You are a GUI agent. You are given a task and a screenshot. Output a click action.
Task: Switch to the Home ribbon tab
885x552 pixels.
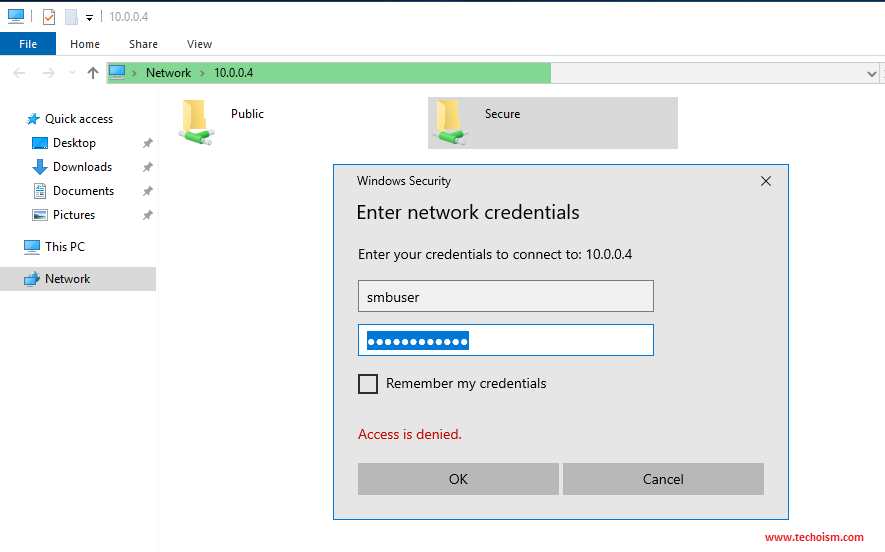pos(85,44)
